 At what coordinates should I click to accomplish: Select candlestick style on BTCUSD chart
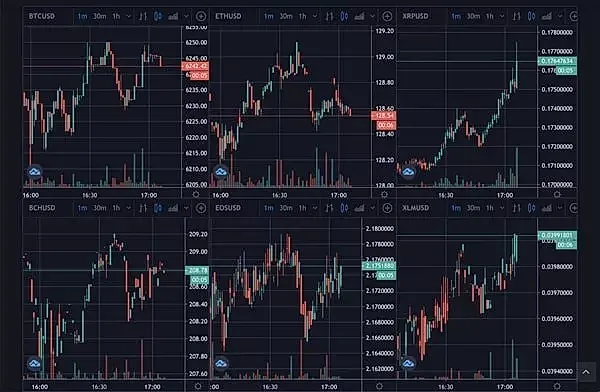click(158, 16)
